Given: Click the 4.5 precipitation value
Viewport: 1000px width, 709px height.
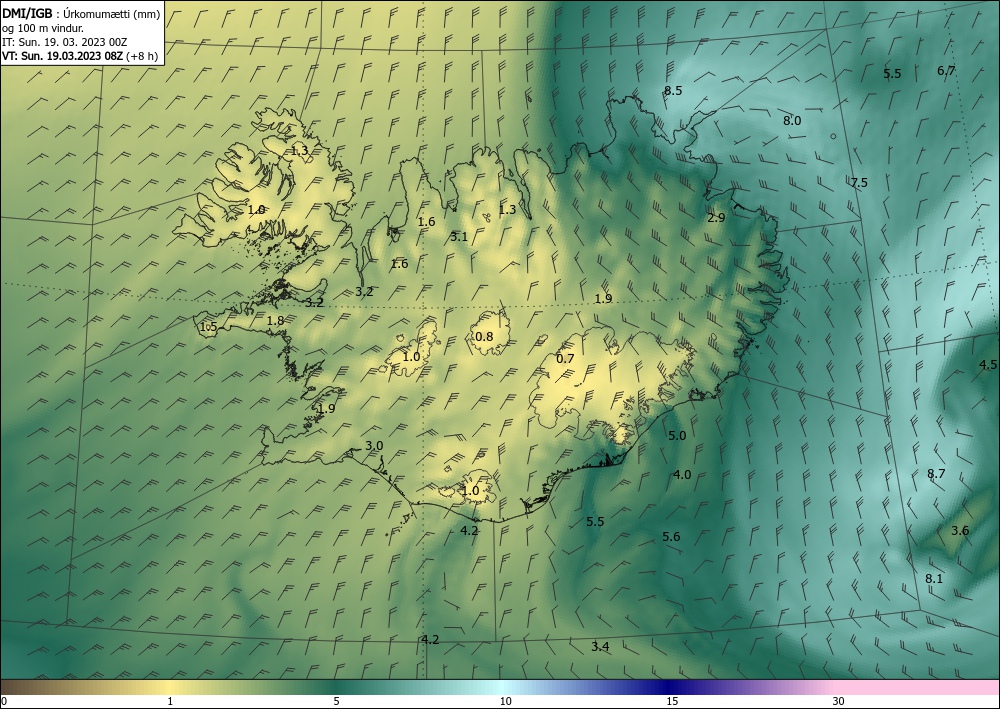Looking at the screenshot, I should [x=988, y=365].
